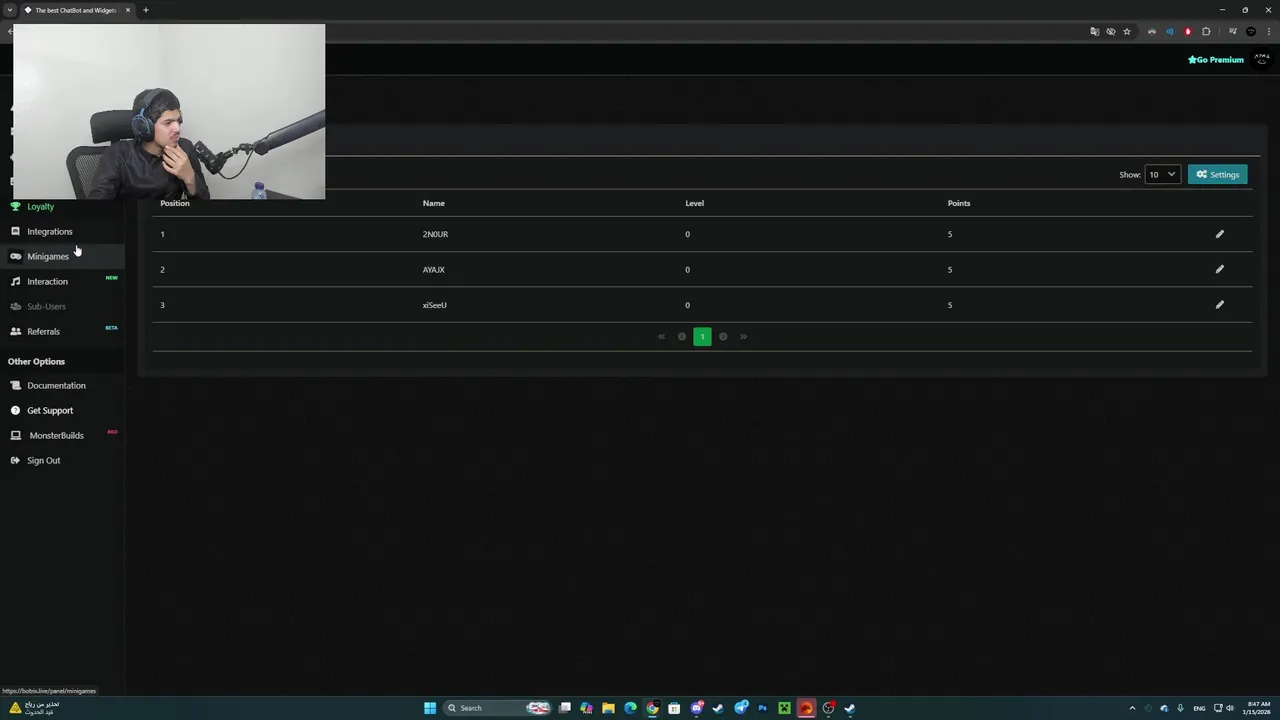The height and width of the screenshot is (720, 1280).
Task: Open the tab search dropdown arrow
Action: pyautogui.click(x=10, y=10)
